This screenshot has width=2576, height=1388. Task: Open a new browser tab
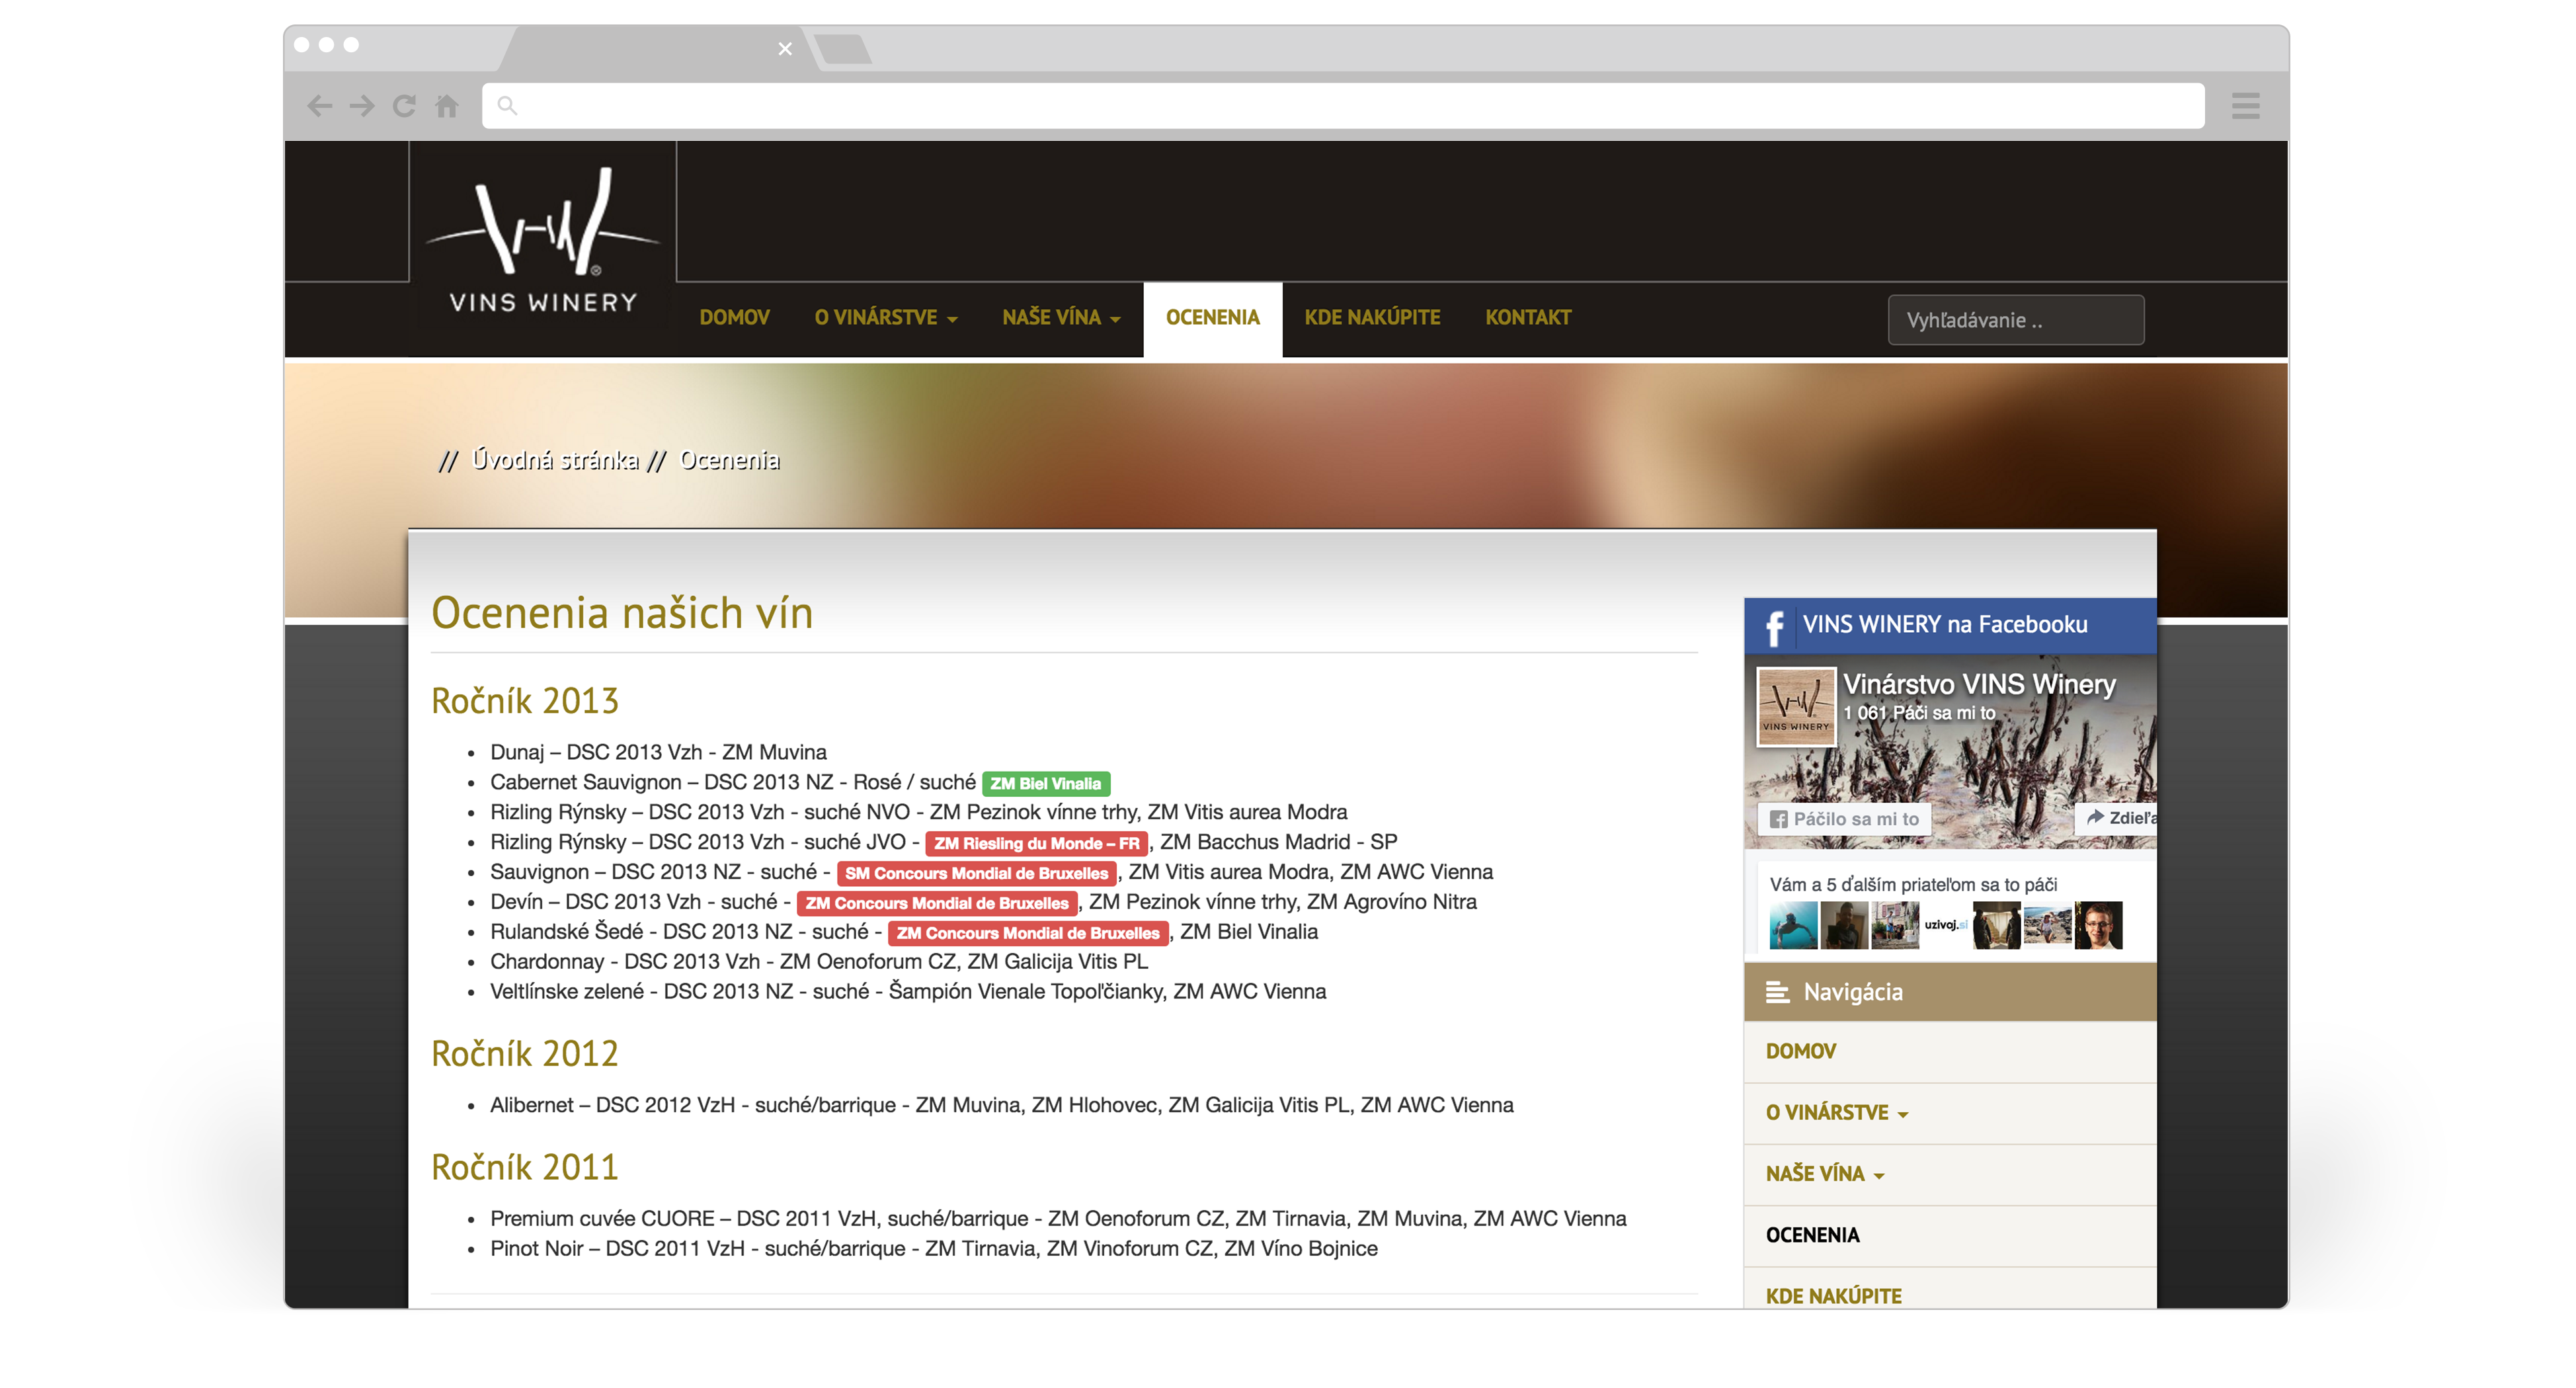(842, 48)
